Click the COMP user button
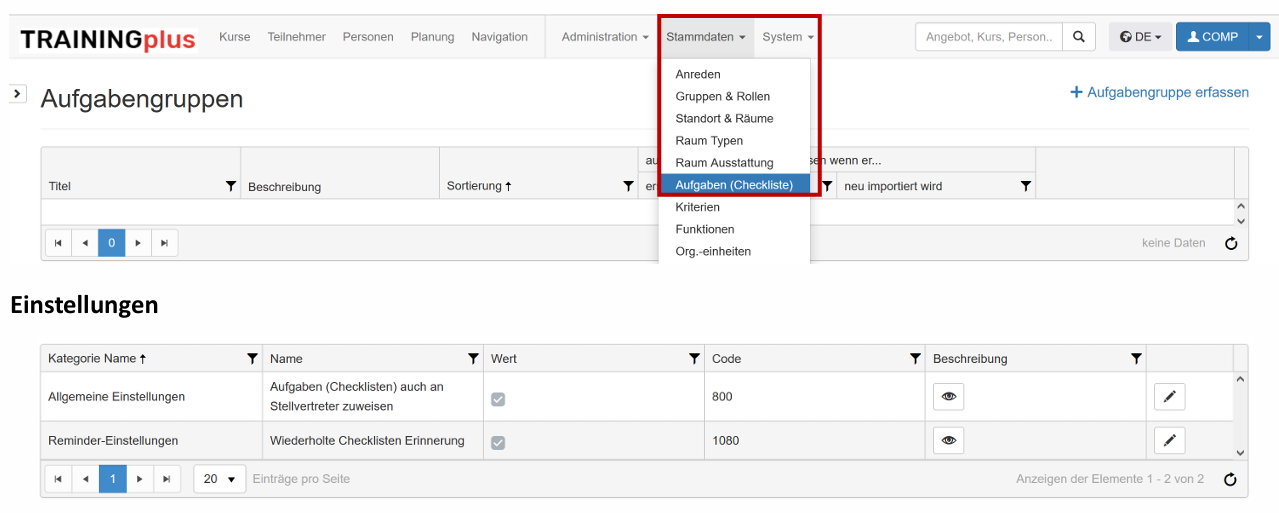1279x513 pixels. (x=1212, y=37)
